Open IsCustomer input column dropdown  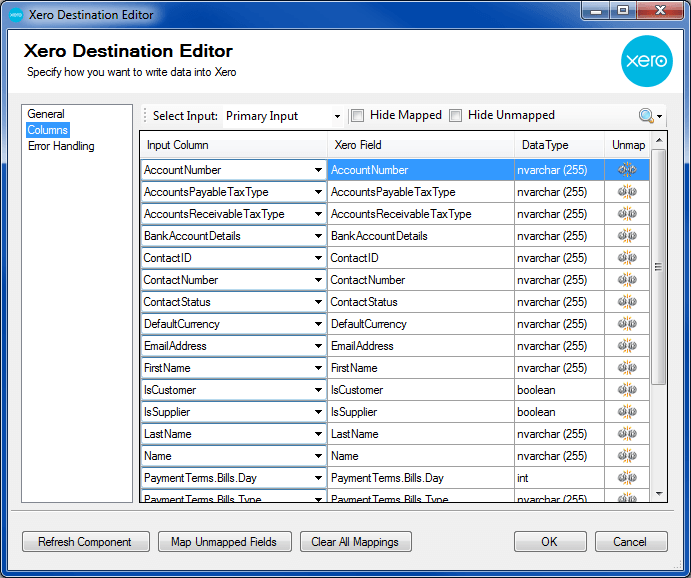(x=318, y=390)
